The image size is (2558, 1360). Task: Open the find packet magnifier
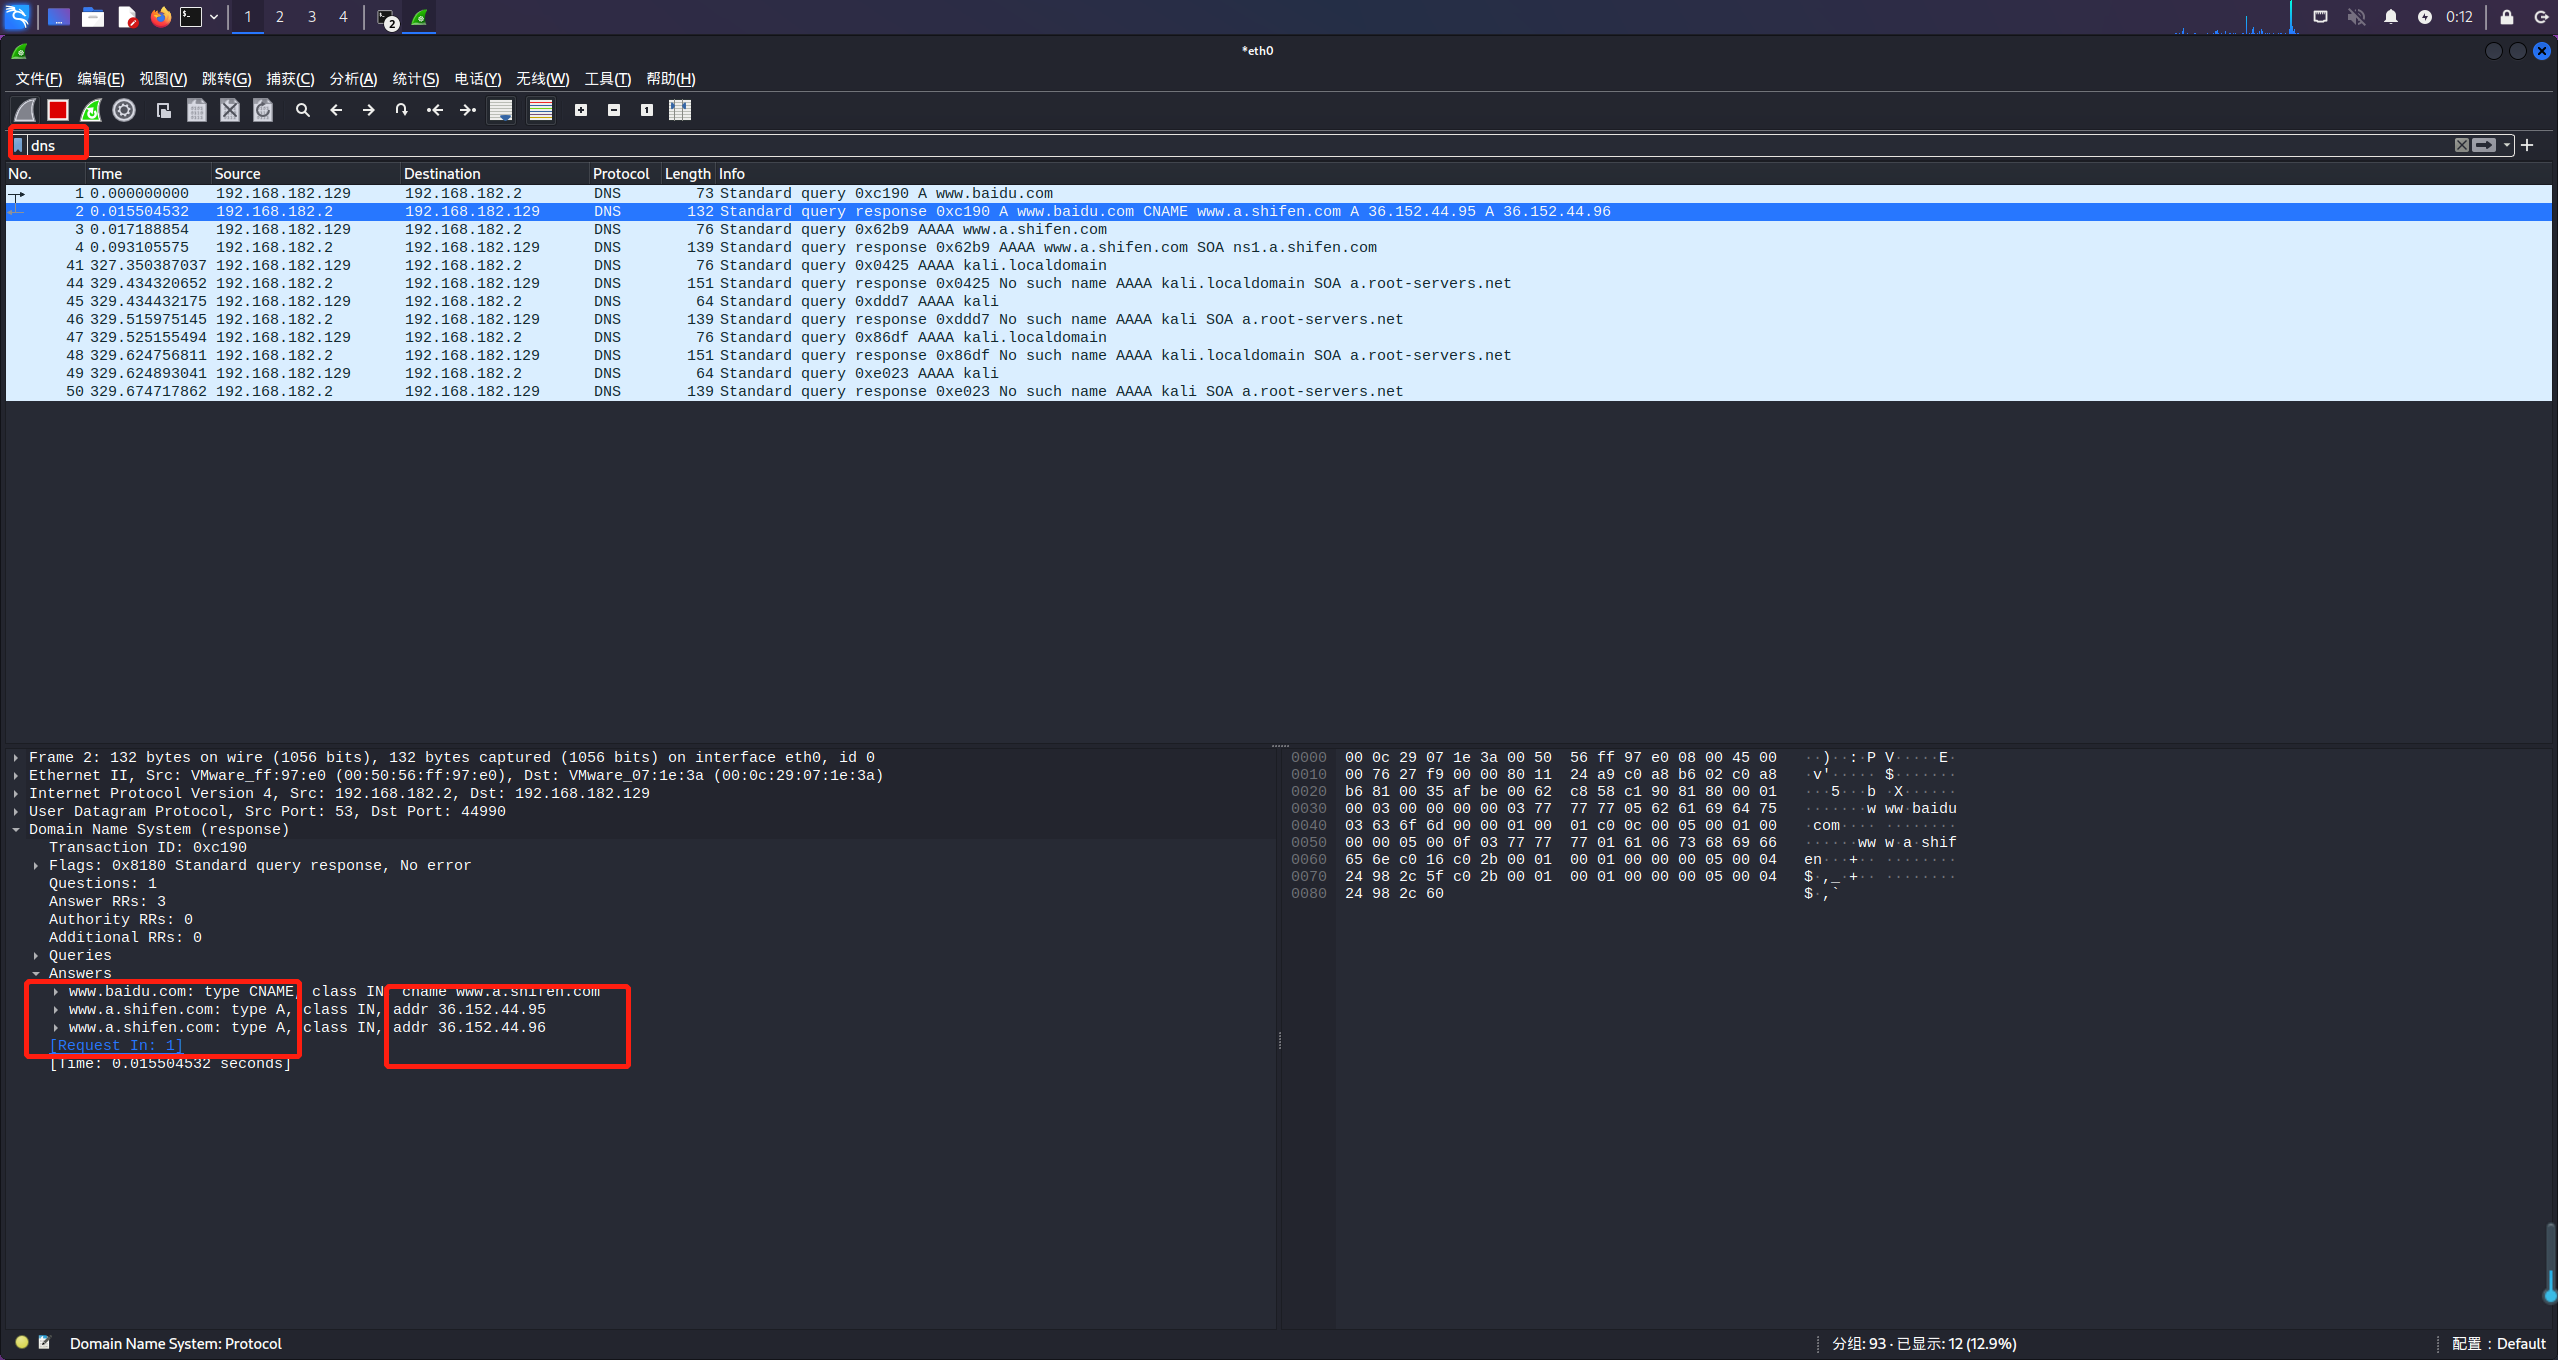point(303,110)
